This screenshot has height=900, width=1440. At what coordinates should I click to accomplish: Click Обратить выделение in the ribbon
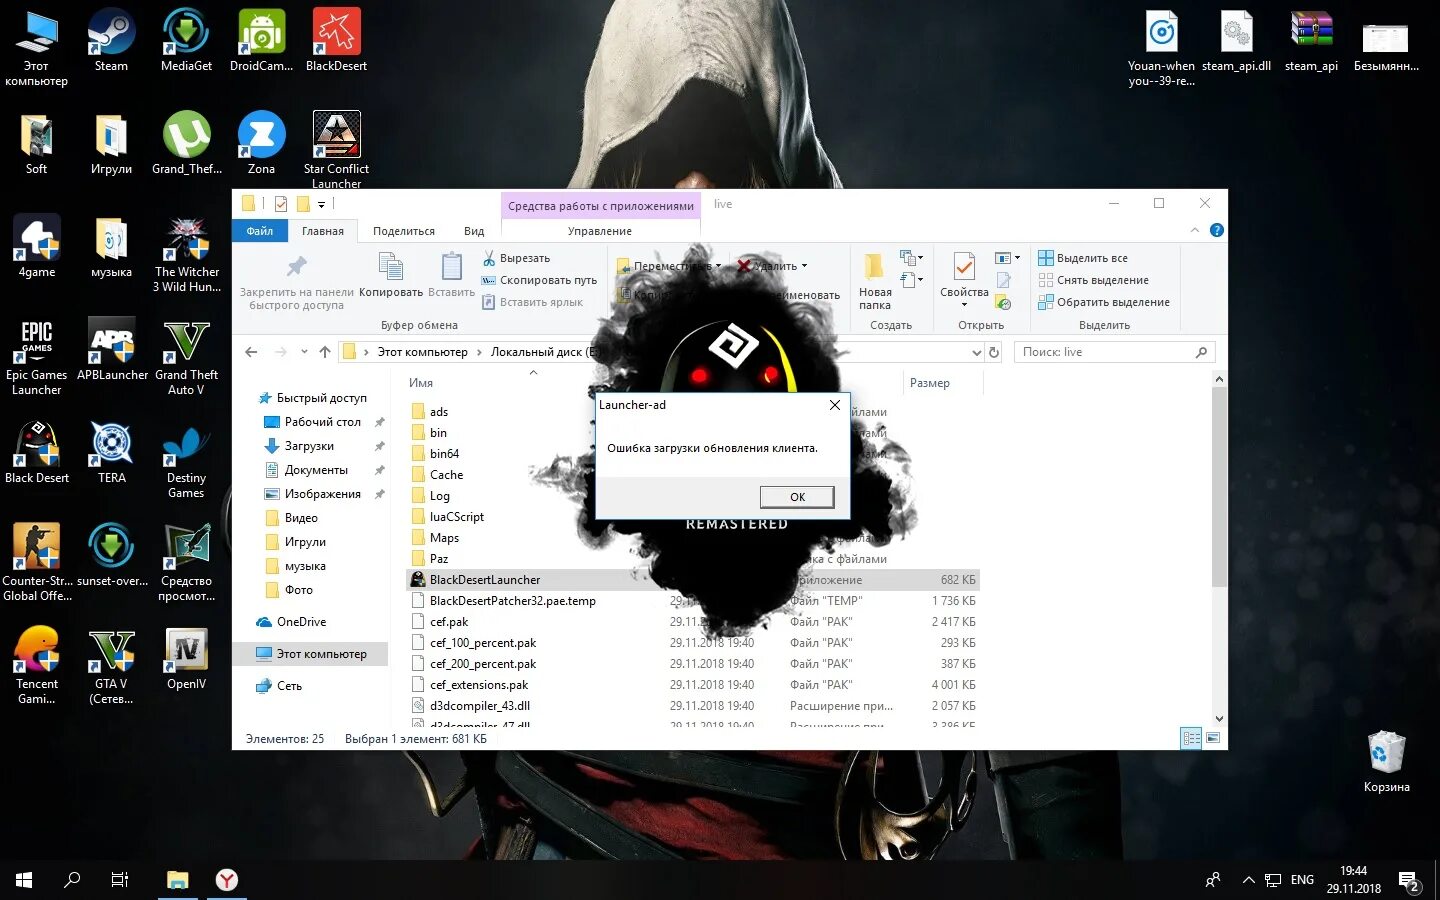point(1104,302)
